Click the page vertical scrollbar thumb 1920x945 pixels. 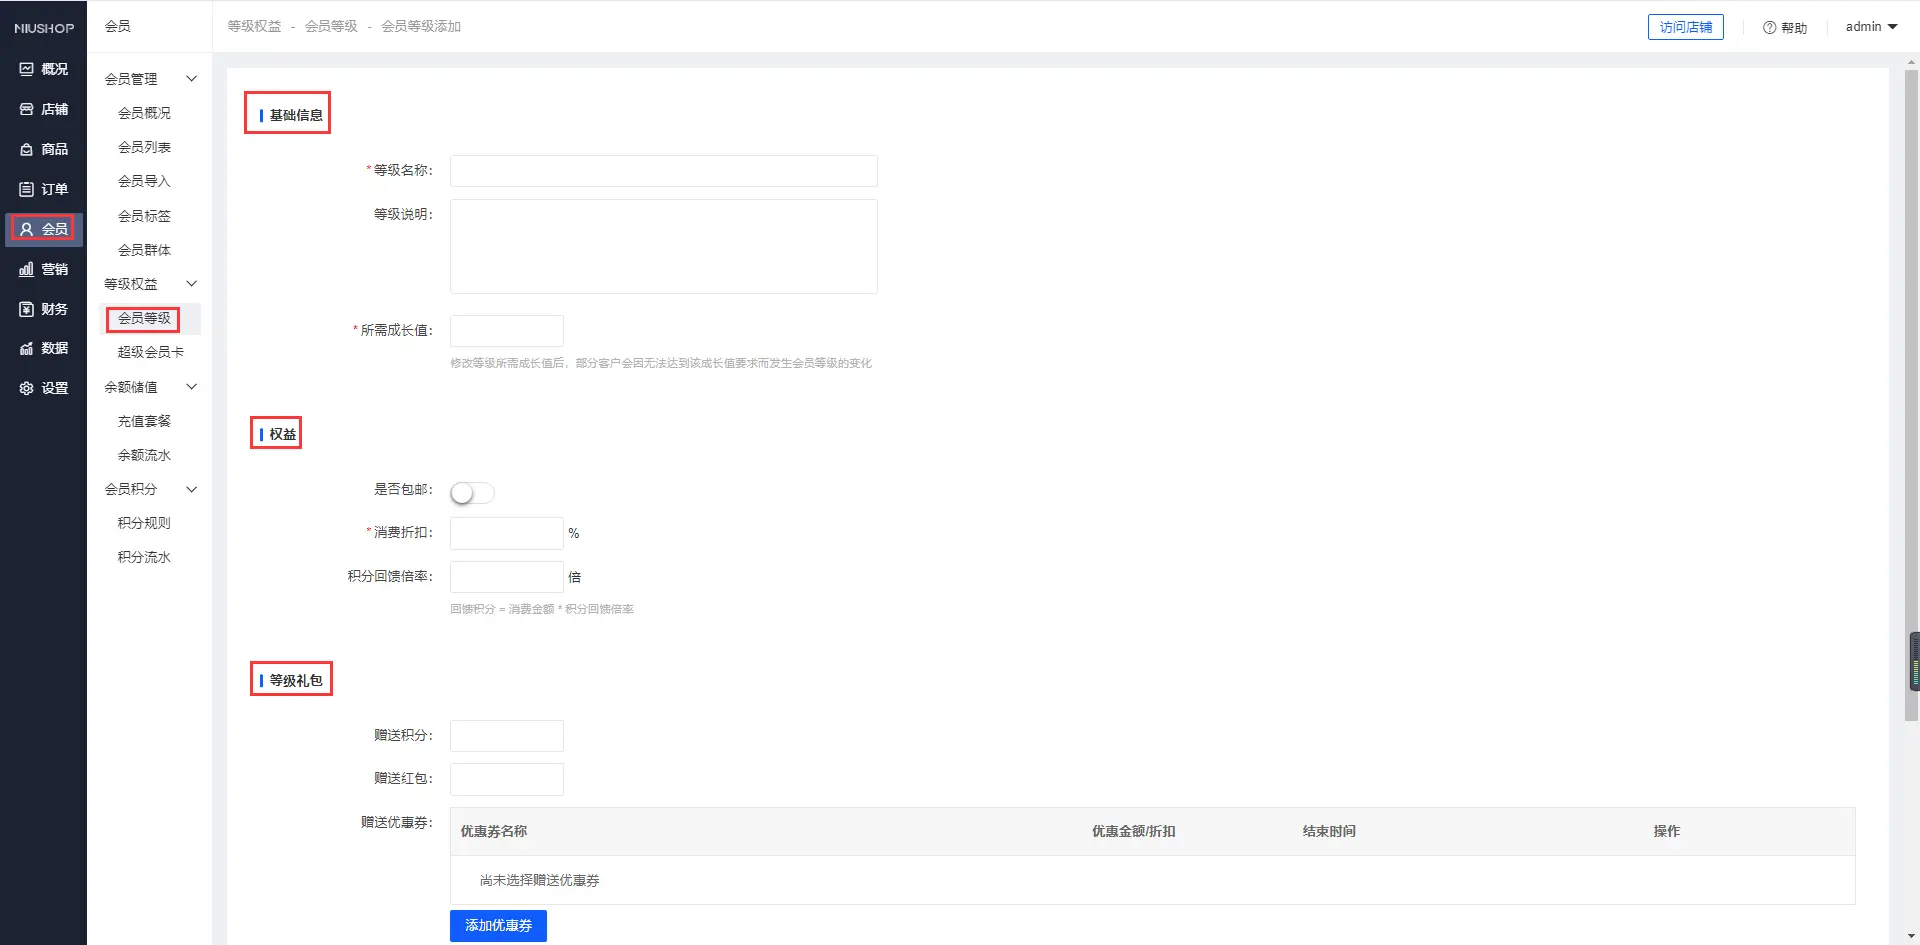(x=1911, y=390)
